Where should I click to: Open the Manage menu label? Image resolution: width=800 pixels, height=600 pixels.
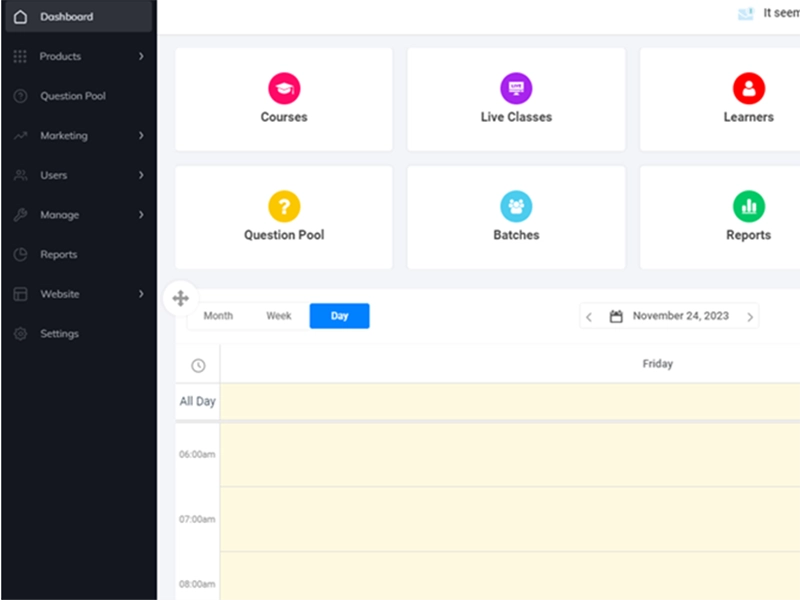(60, 215)
